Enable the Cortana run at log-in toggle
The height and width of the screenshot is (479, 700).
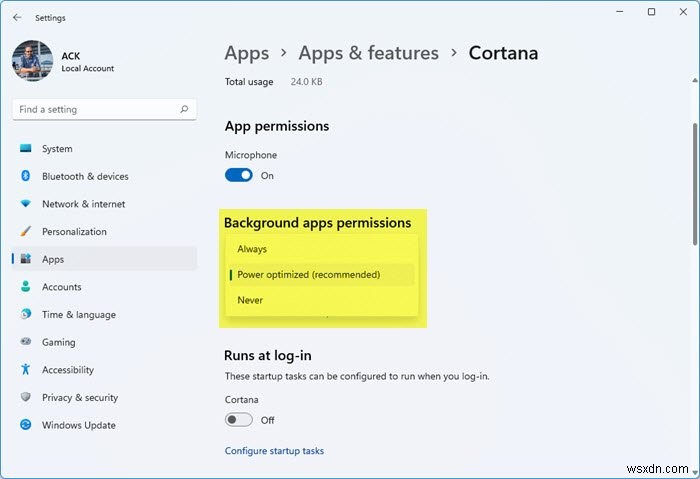239,420
